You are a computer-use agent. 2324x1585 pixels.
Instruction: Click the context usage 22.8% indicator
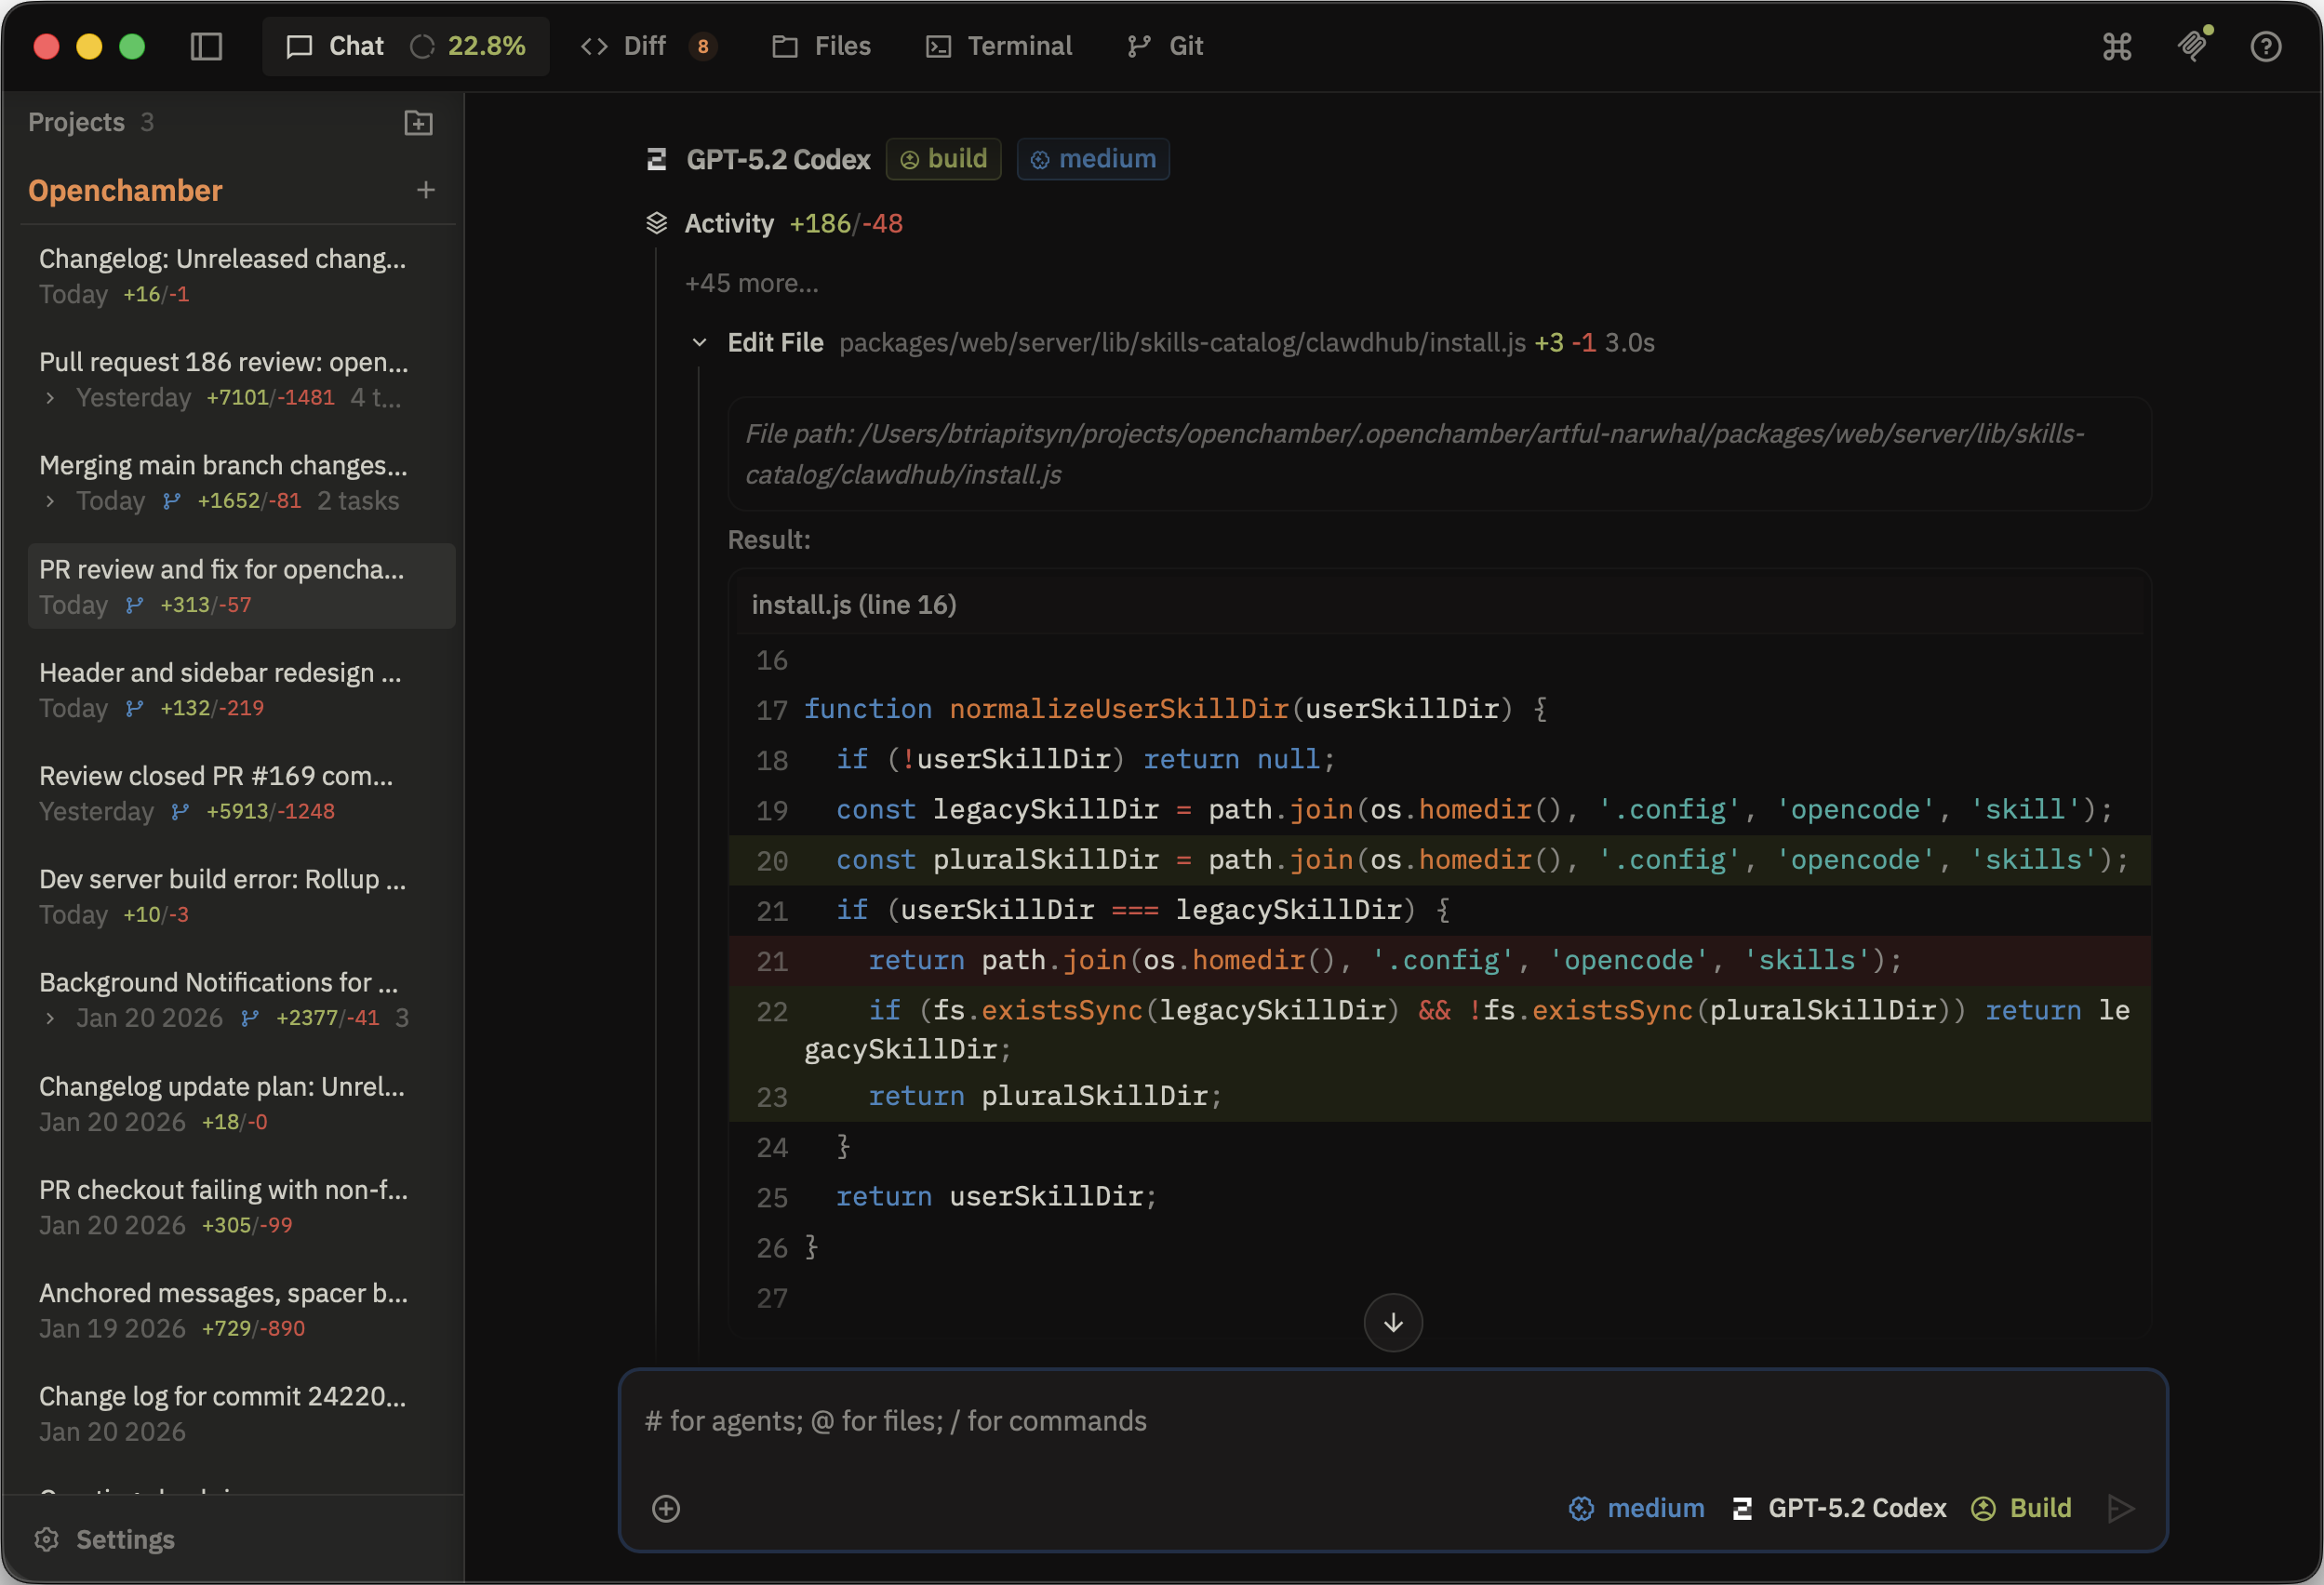pyautogui.click(x=468, y=46)
